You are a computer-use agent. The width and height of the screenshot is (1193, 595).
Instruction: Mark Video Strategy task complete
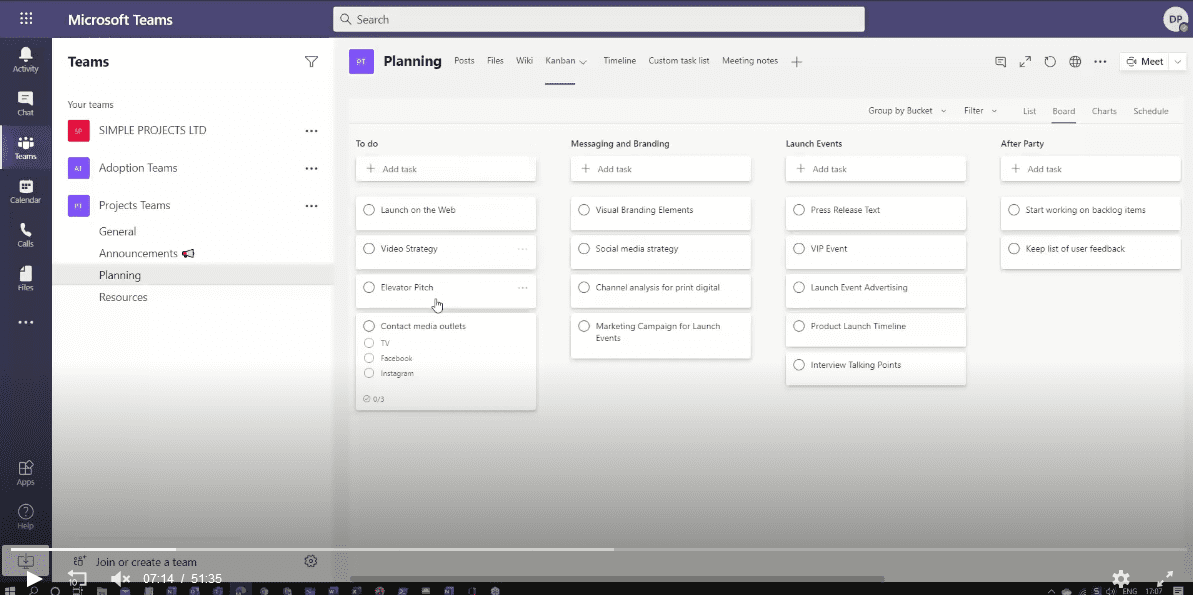[x=369, y=249]
